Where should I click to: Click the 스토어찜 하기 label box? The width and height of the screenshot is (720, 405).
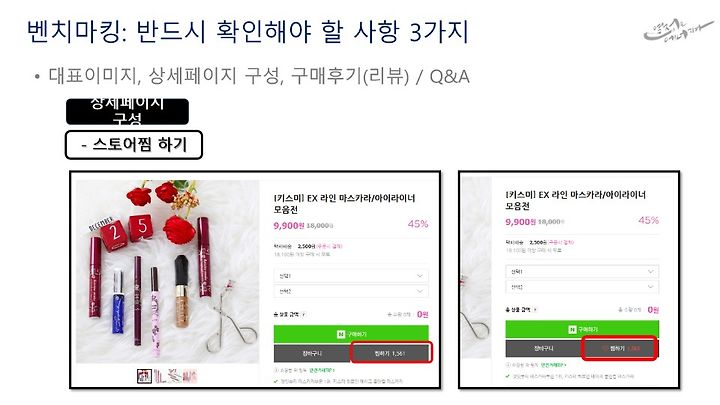click(134, 145)
